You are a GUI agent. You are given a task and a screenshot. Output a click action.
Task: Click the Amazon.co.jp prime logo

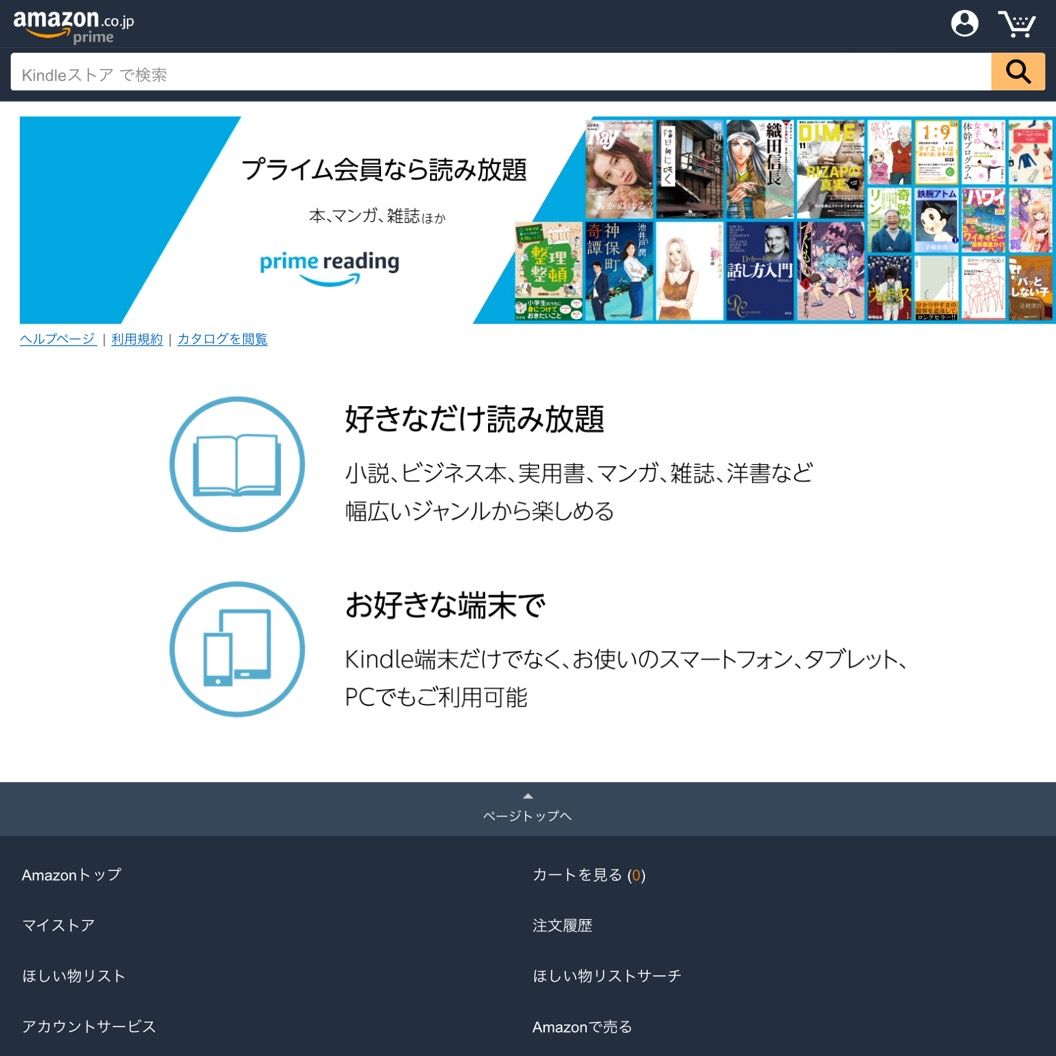73,27
